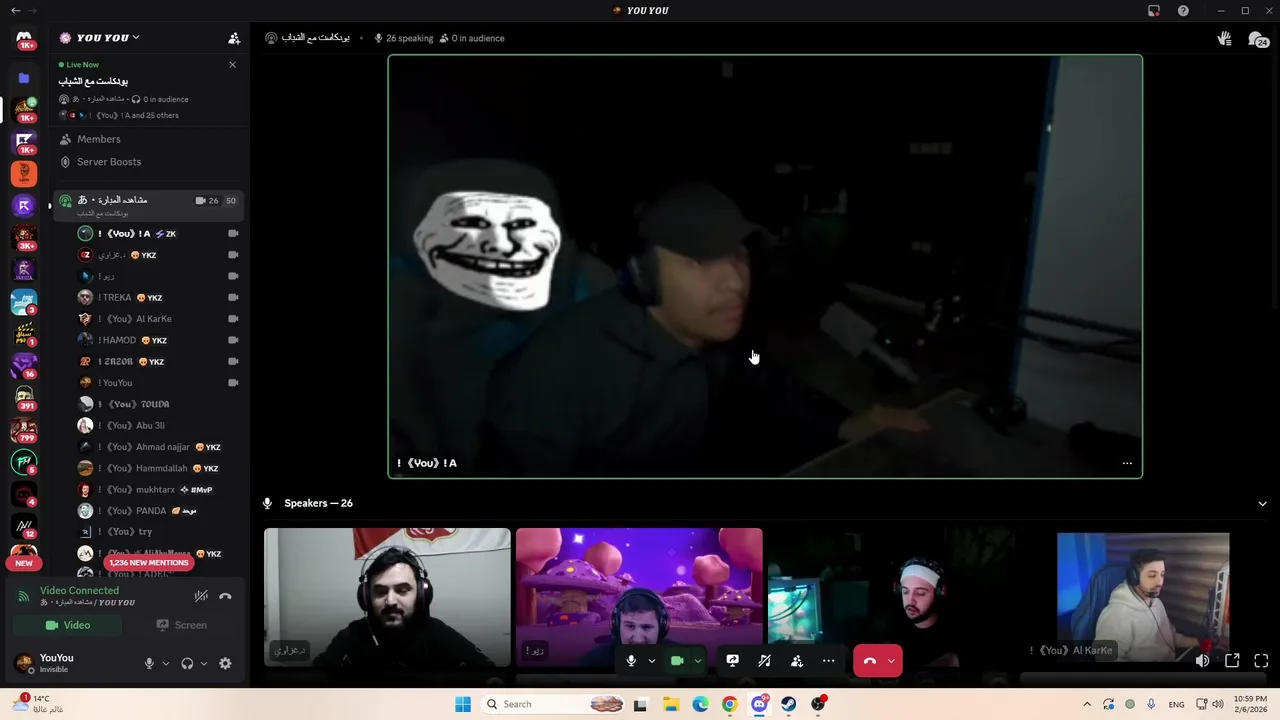
Task: Open Google Chrome from the taskbar
Action: 730,704
